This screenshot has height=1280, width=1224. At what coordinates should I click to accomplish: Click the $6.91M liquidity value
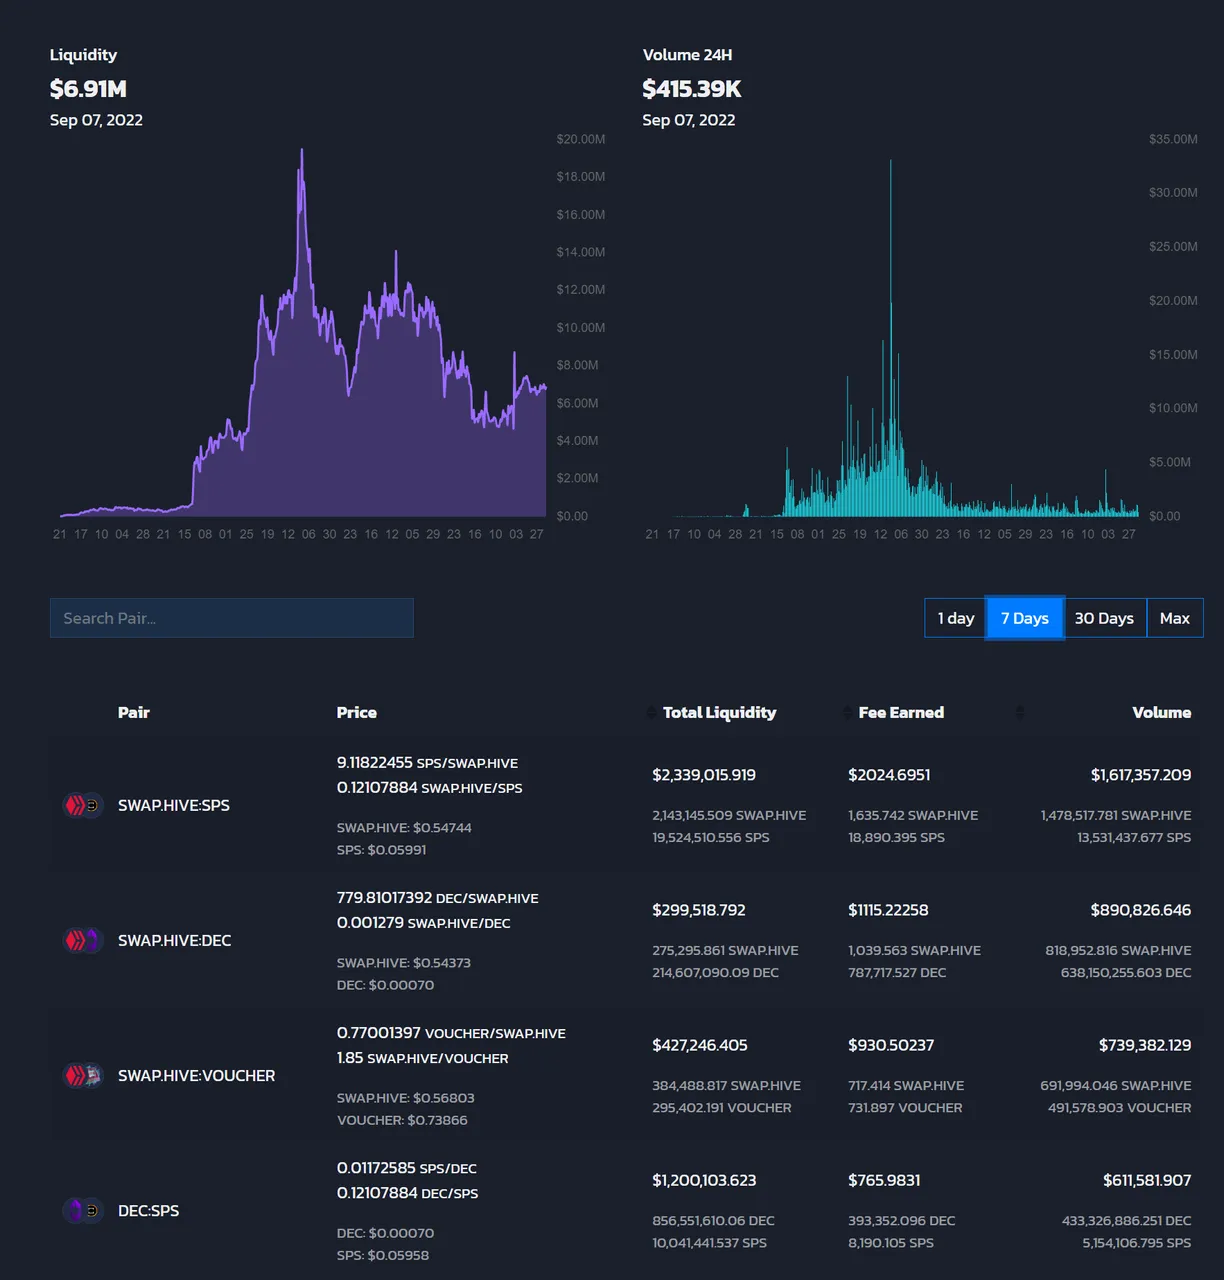(88, 89)
